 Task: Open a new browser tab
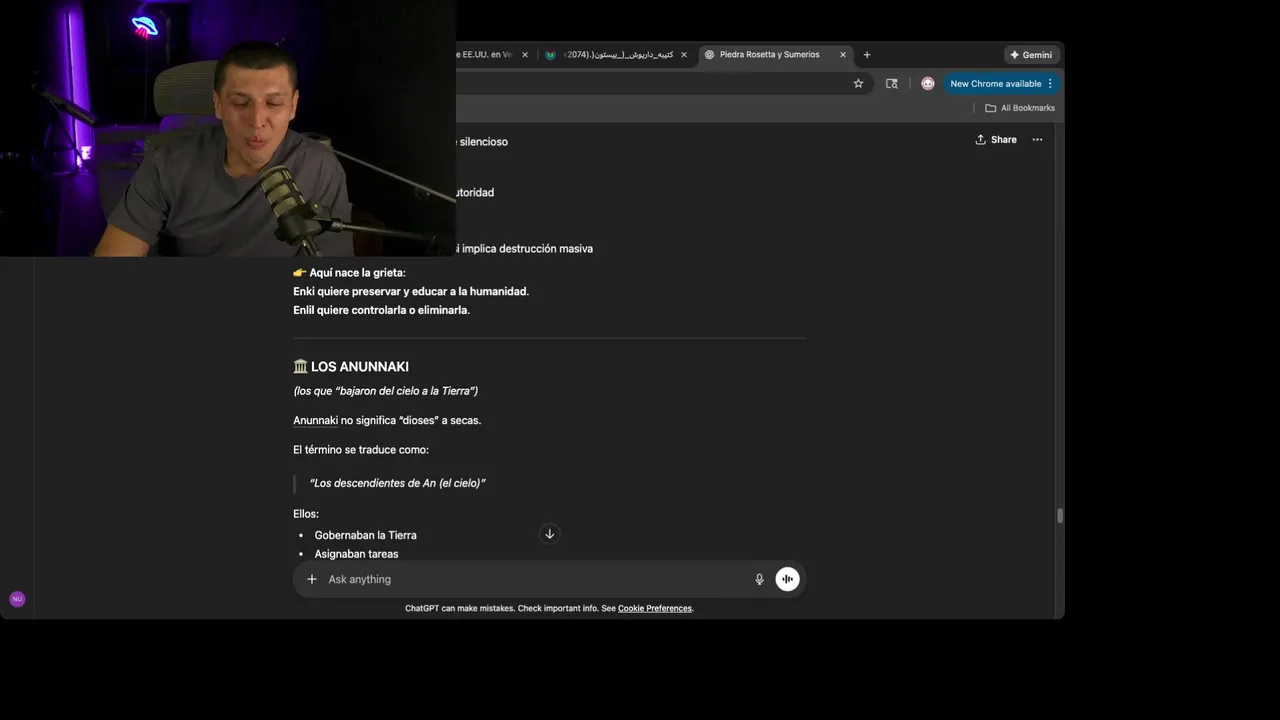[x=867, y=55]
